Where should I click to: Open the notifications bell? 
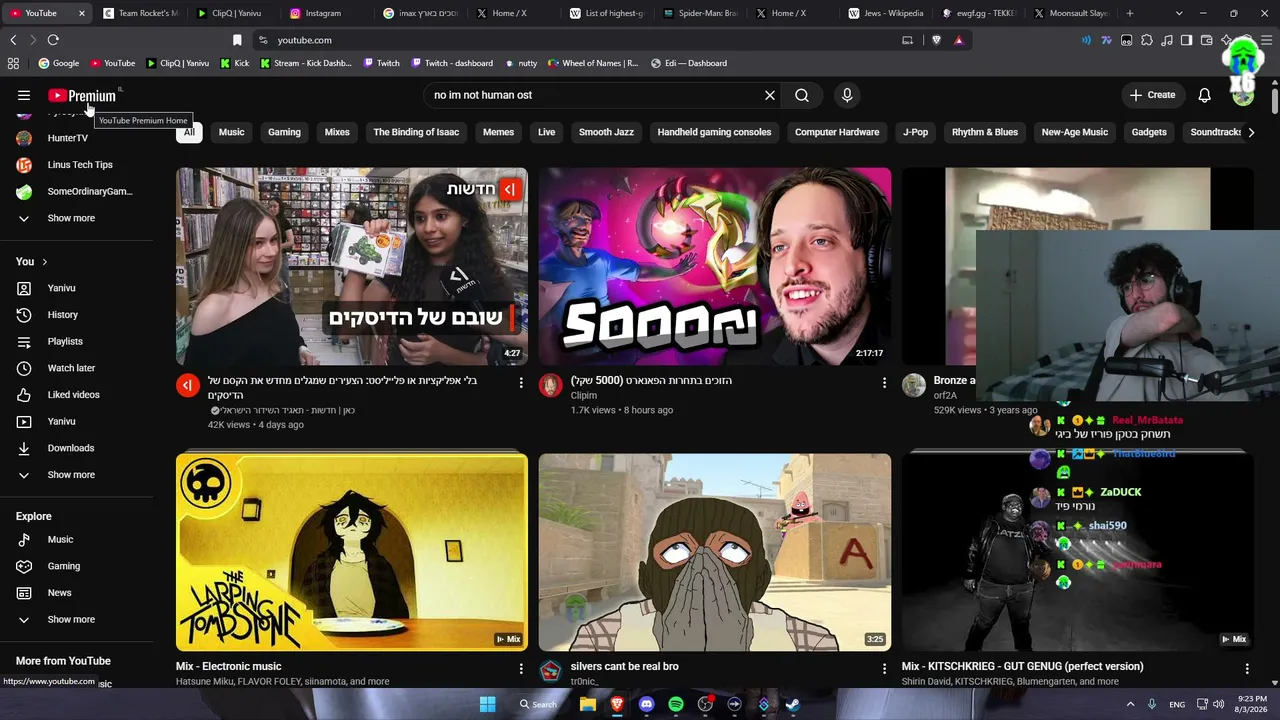point(1205,95)
